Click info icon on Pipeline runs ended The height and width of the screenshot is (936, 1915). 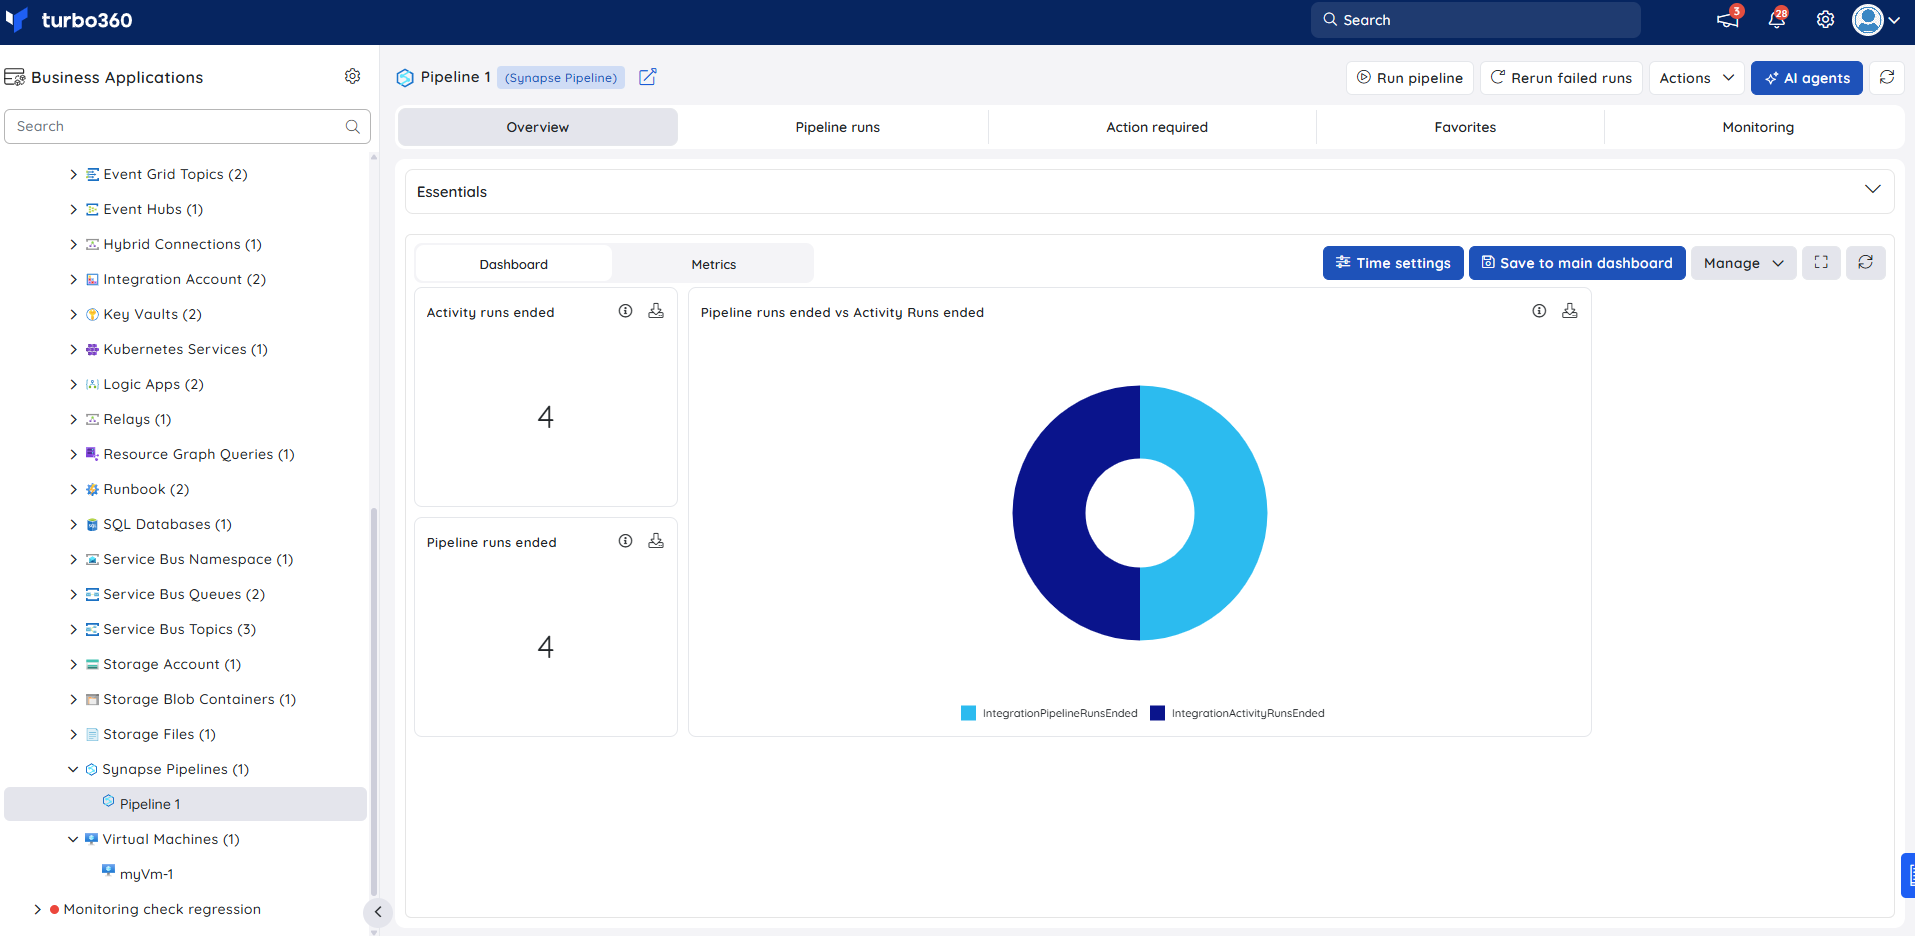(625, 541)
